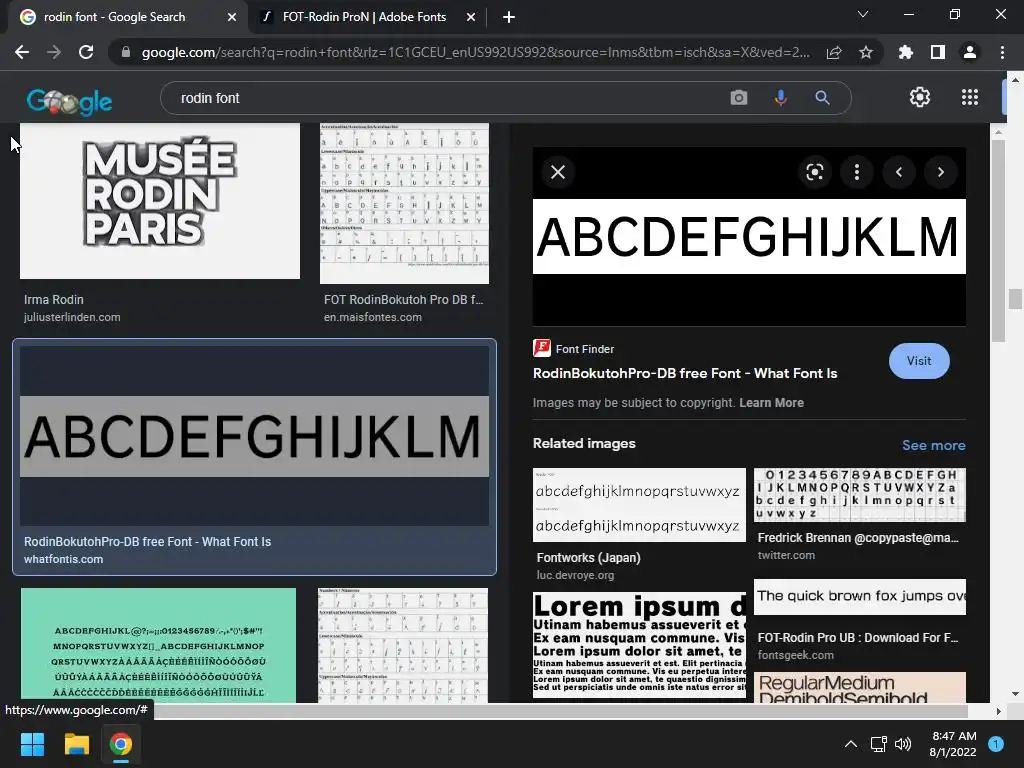
Task: Click the preview panel vertical scrollbar
Action: tap(998, 240)
